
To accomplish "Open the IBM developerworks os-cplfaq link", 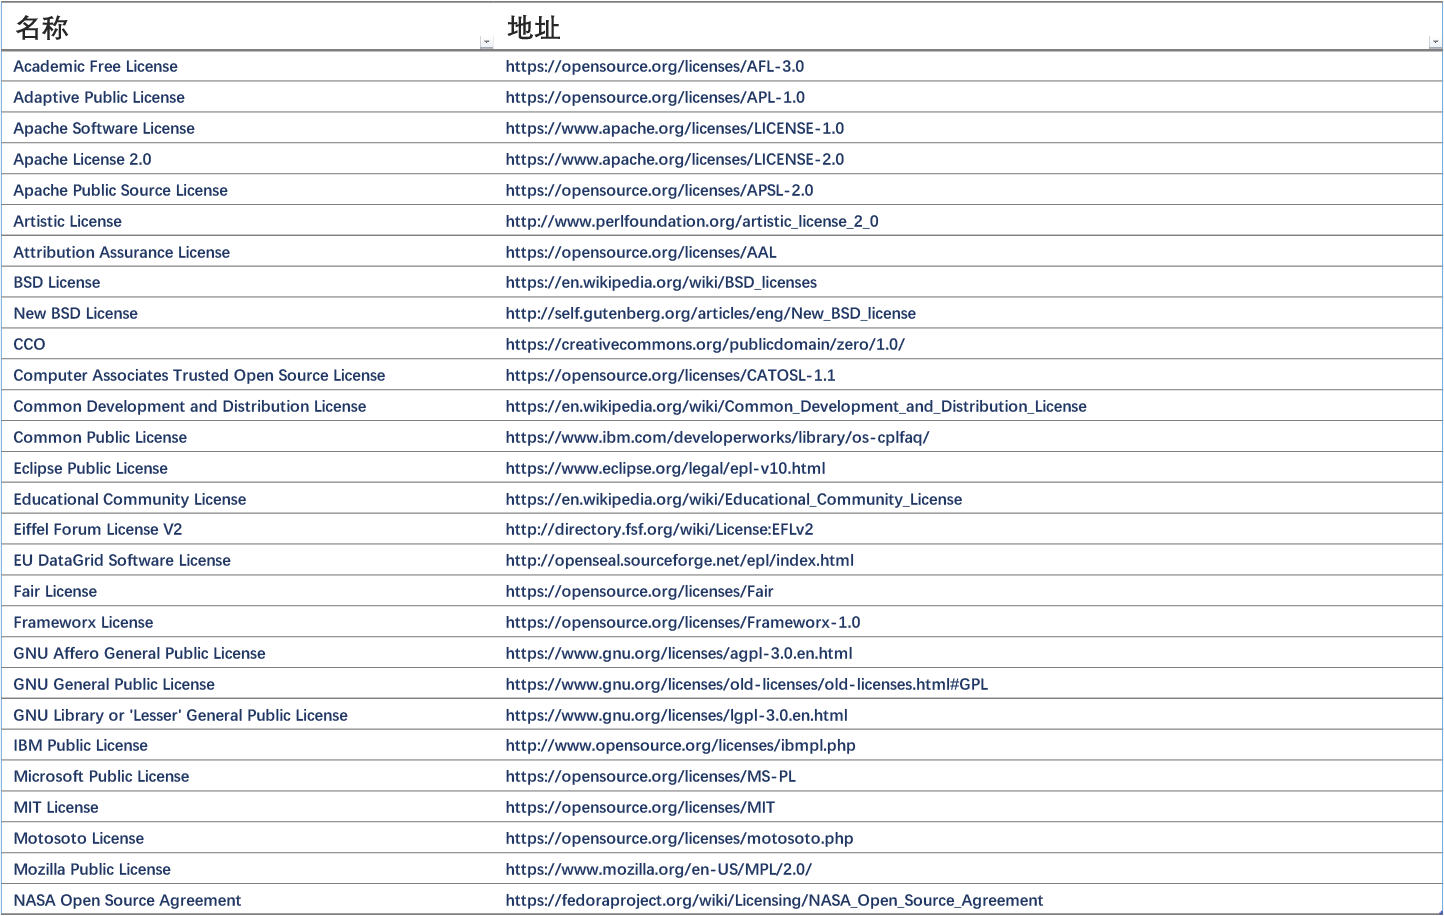I will point(718,437).
